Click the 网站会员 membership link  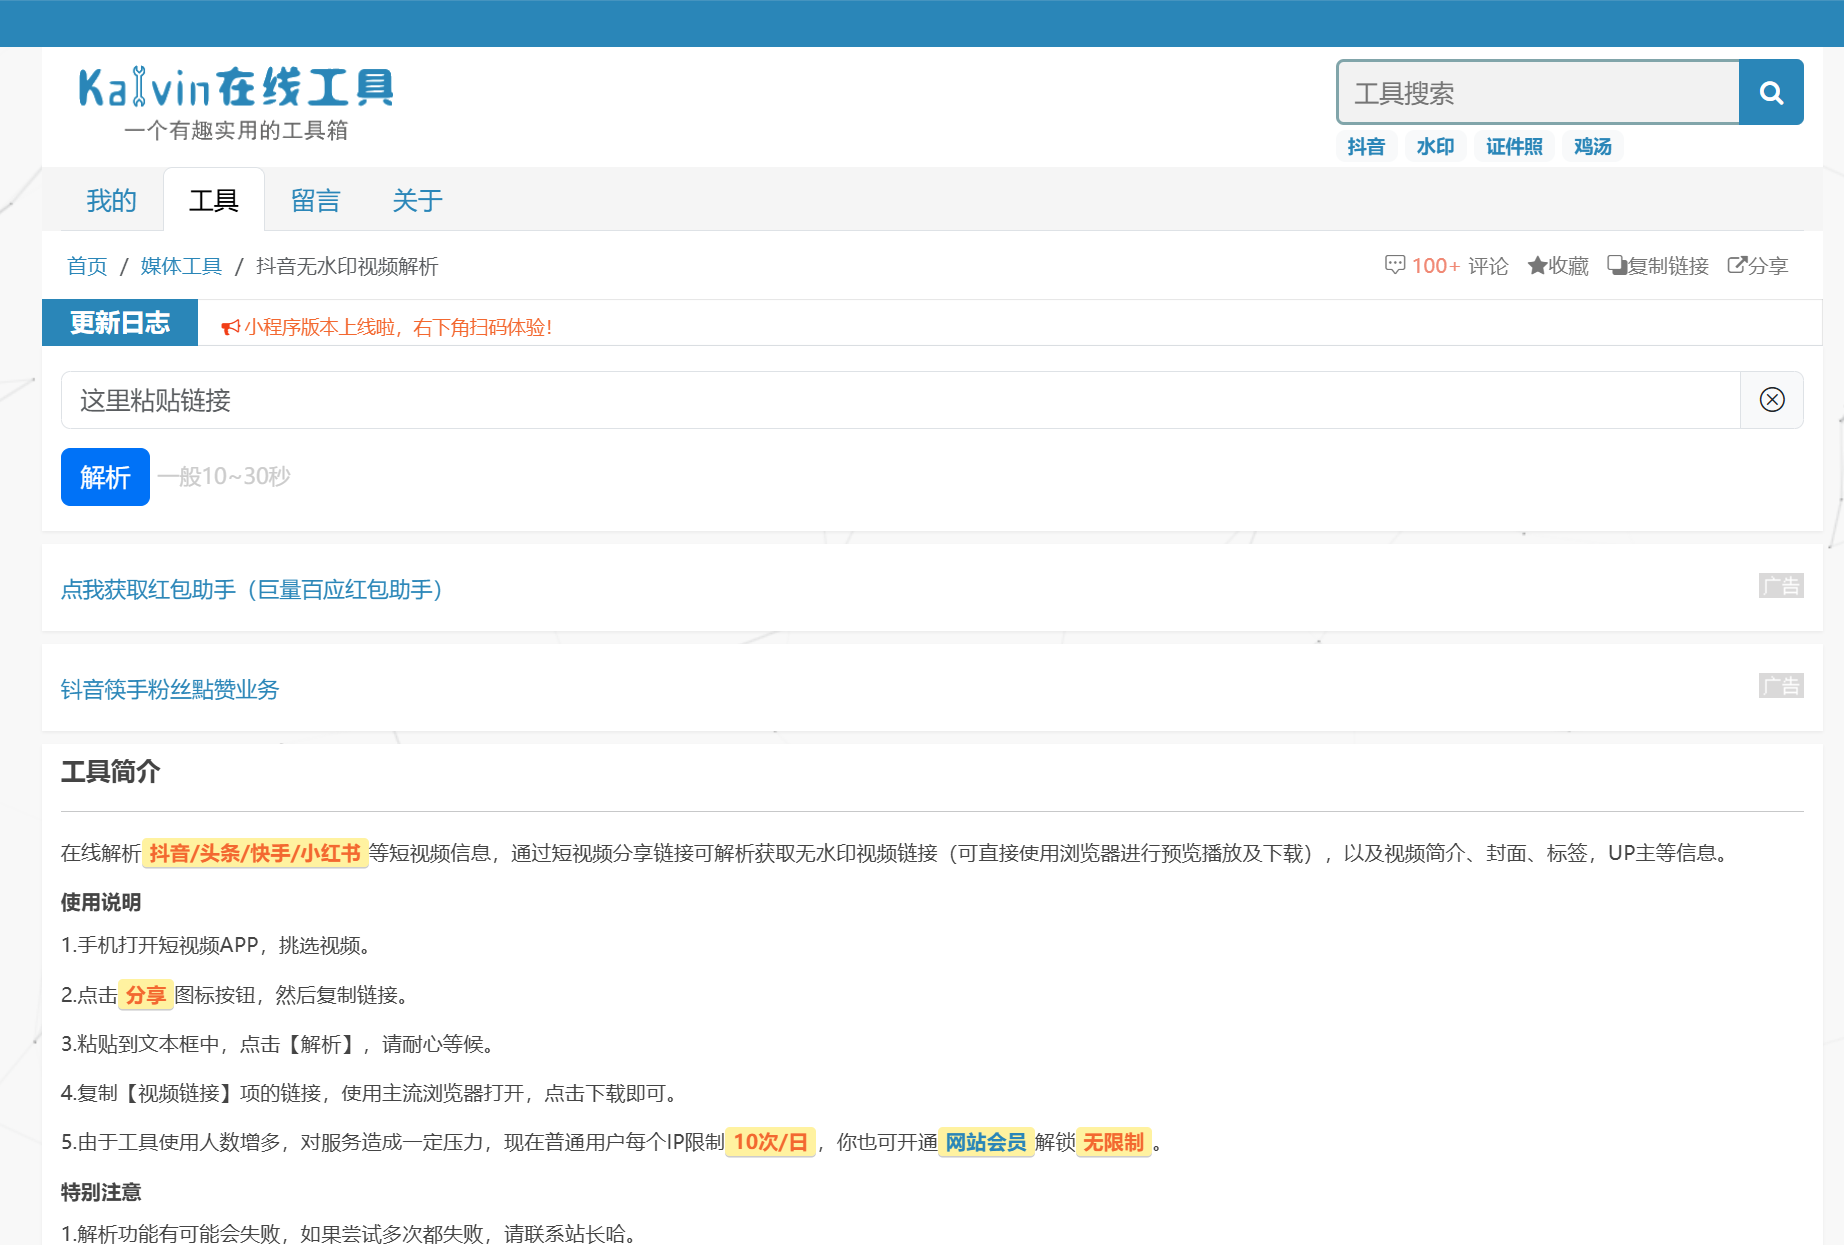[986, 1142]
